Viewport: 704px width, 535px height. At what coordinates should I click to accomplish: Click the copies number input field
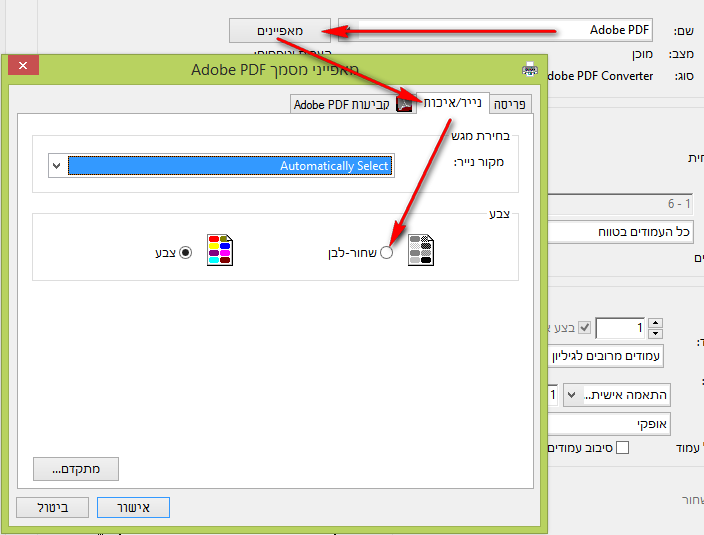pyautogui.click(x=620, y=328)
